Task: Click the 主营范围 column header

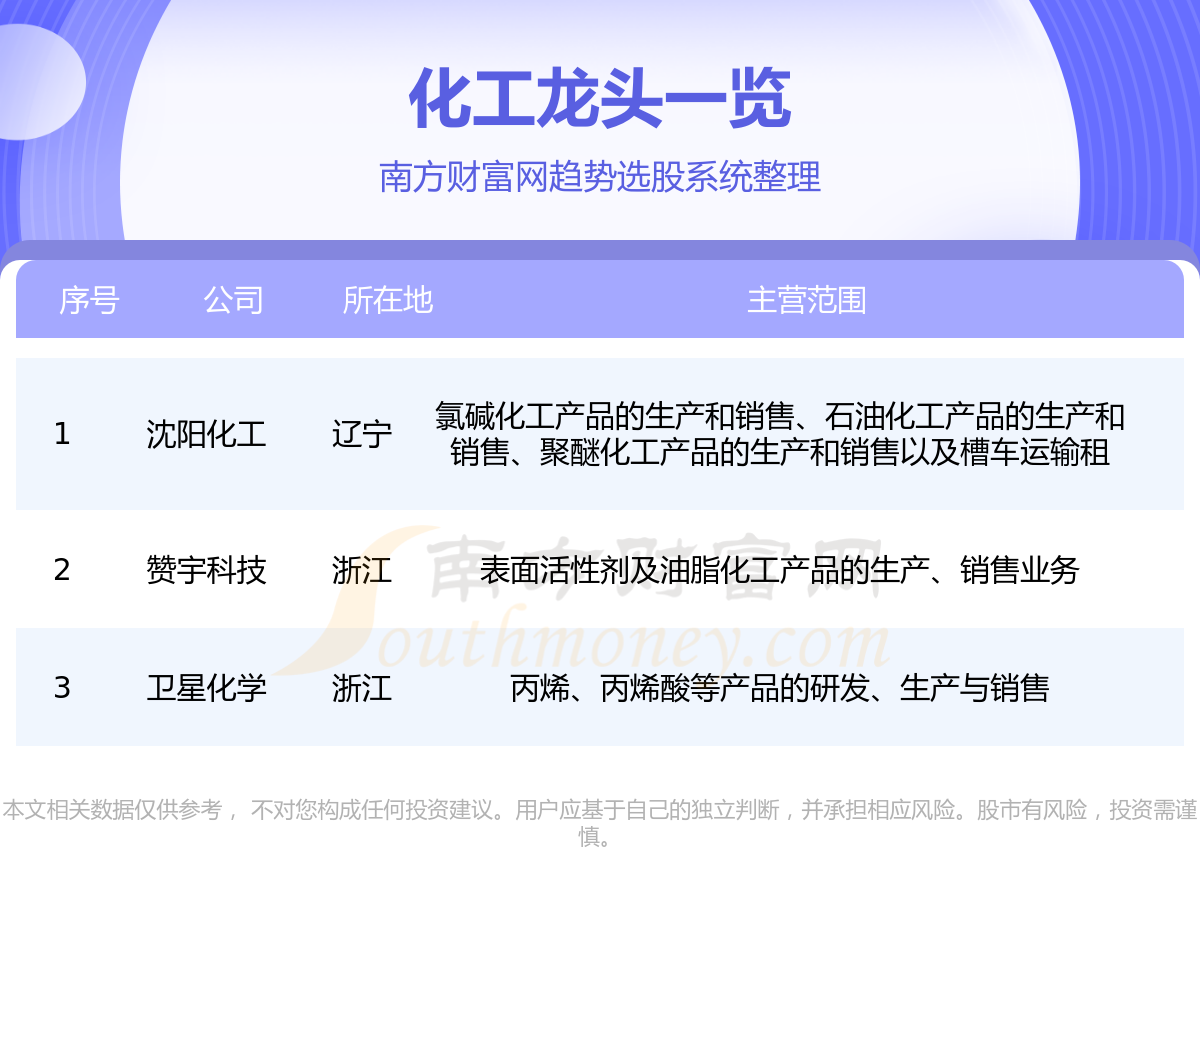Action: coord(807,300)
